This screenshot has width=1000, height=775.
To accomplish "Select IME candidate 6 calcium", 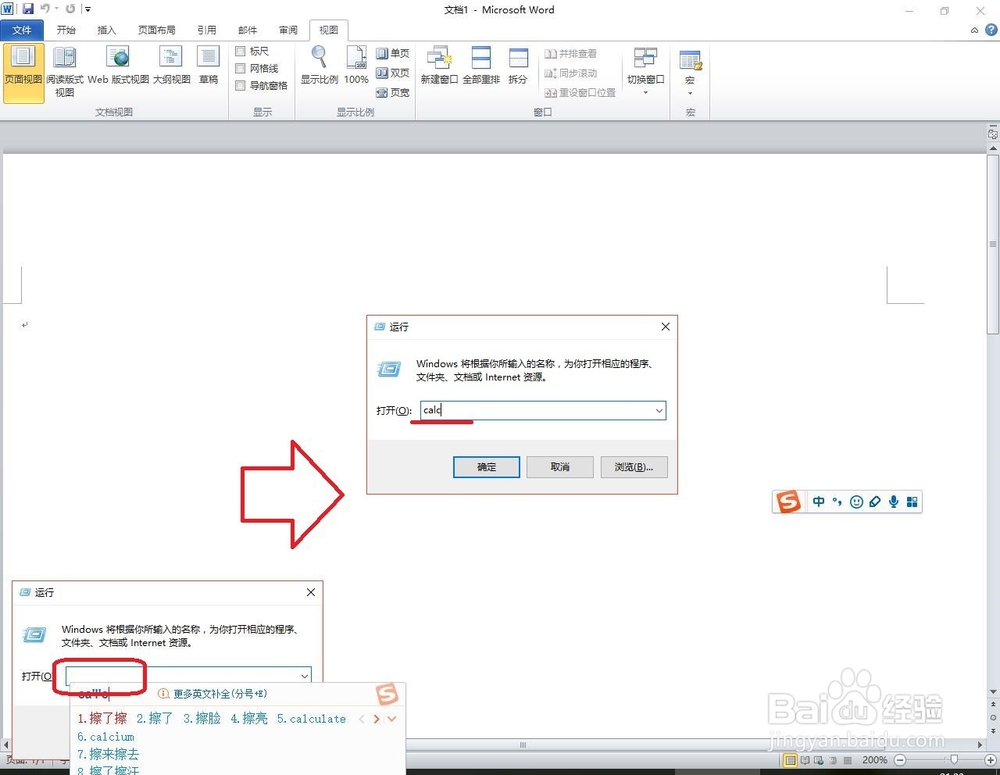I will 106,737.
